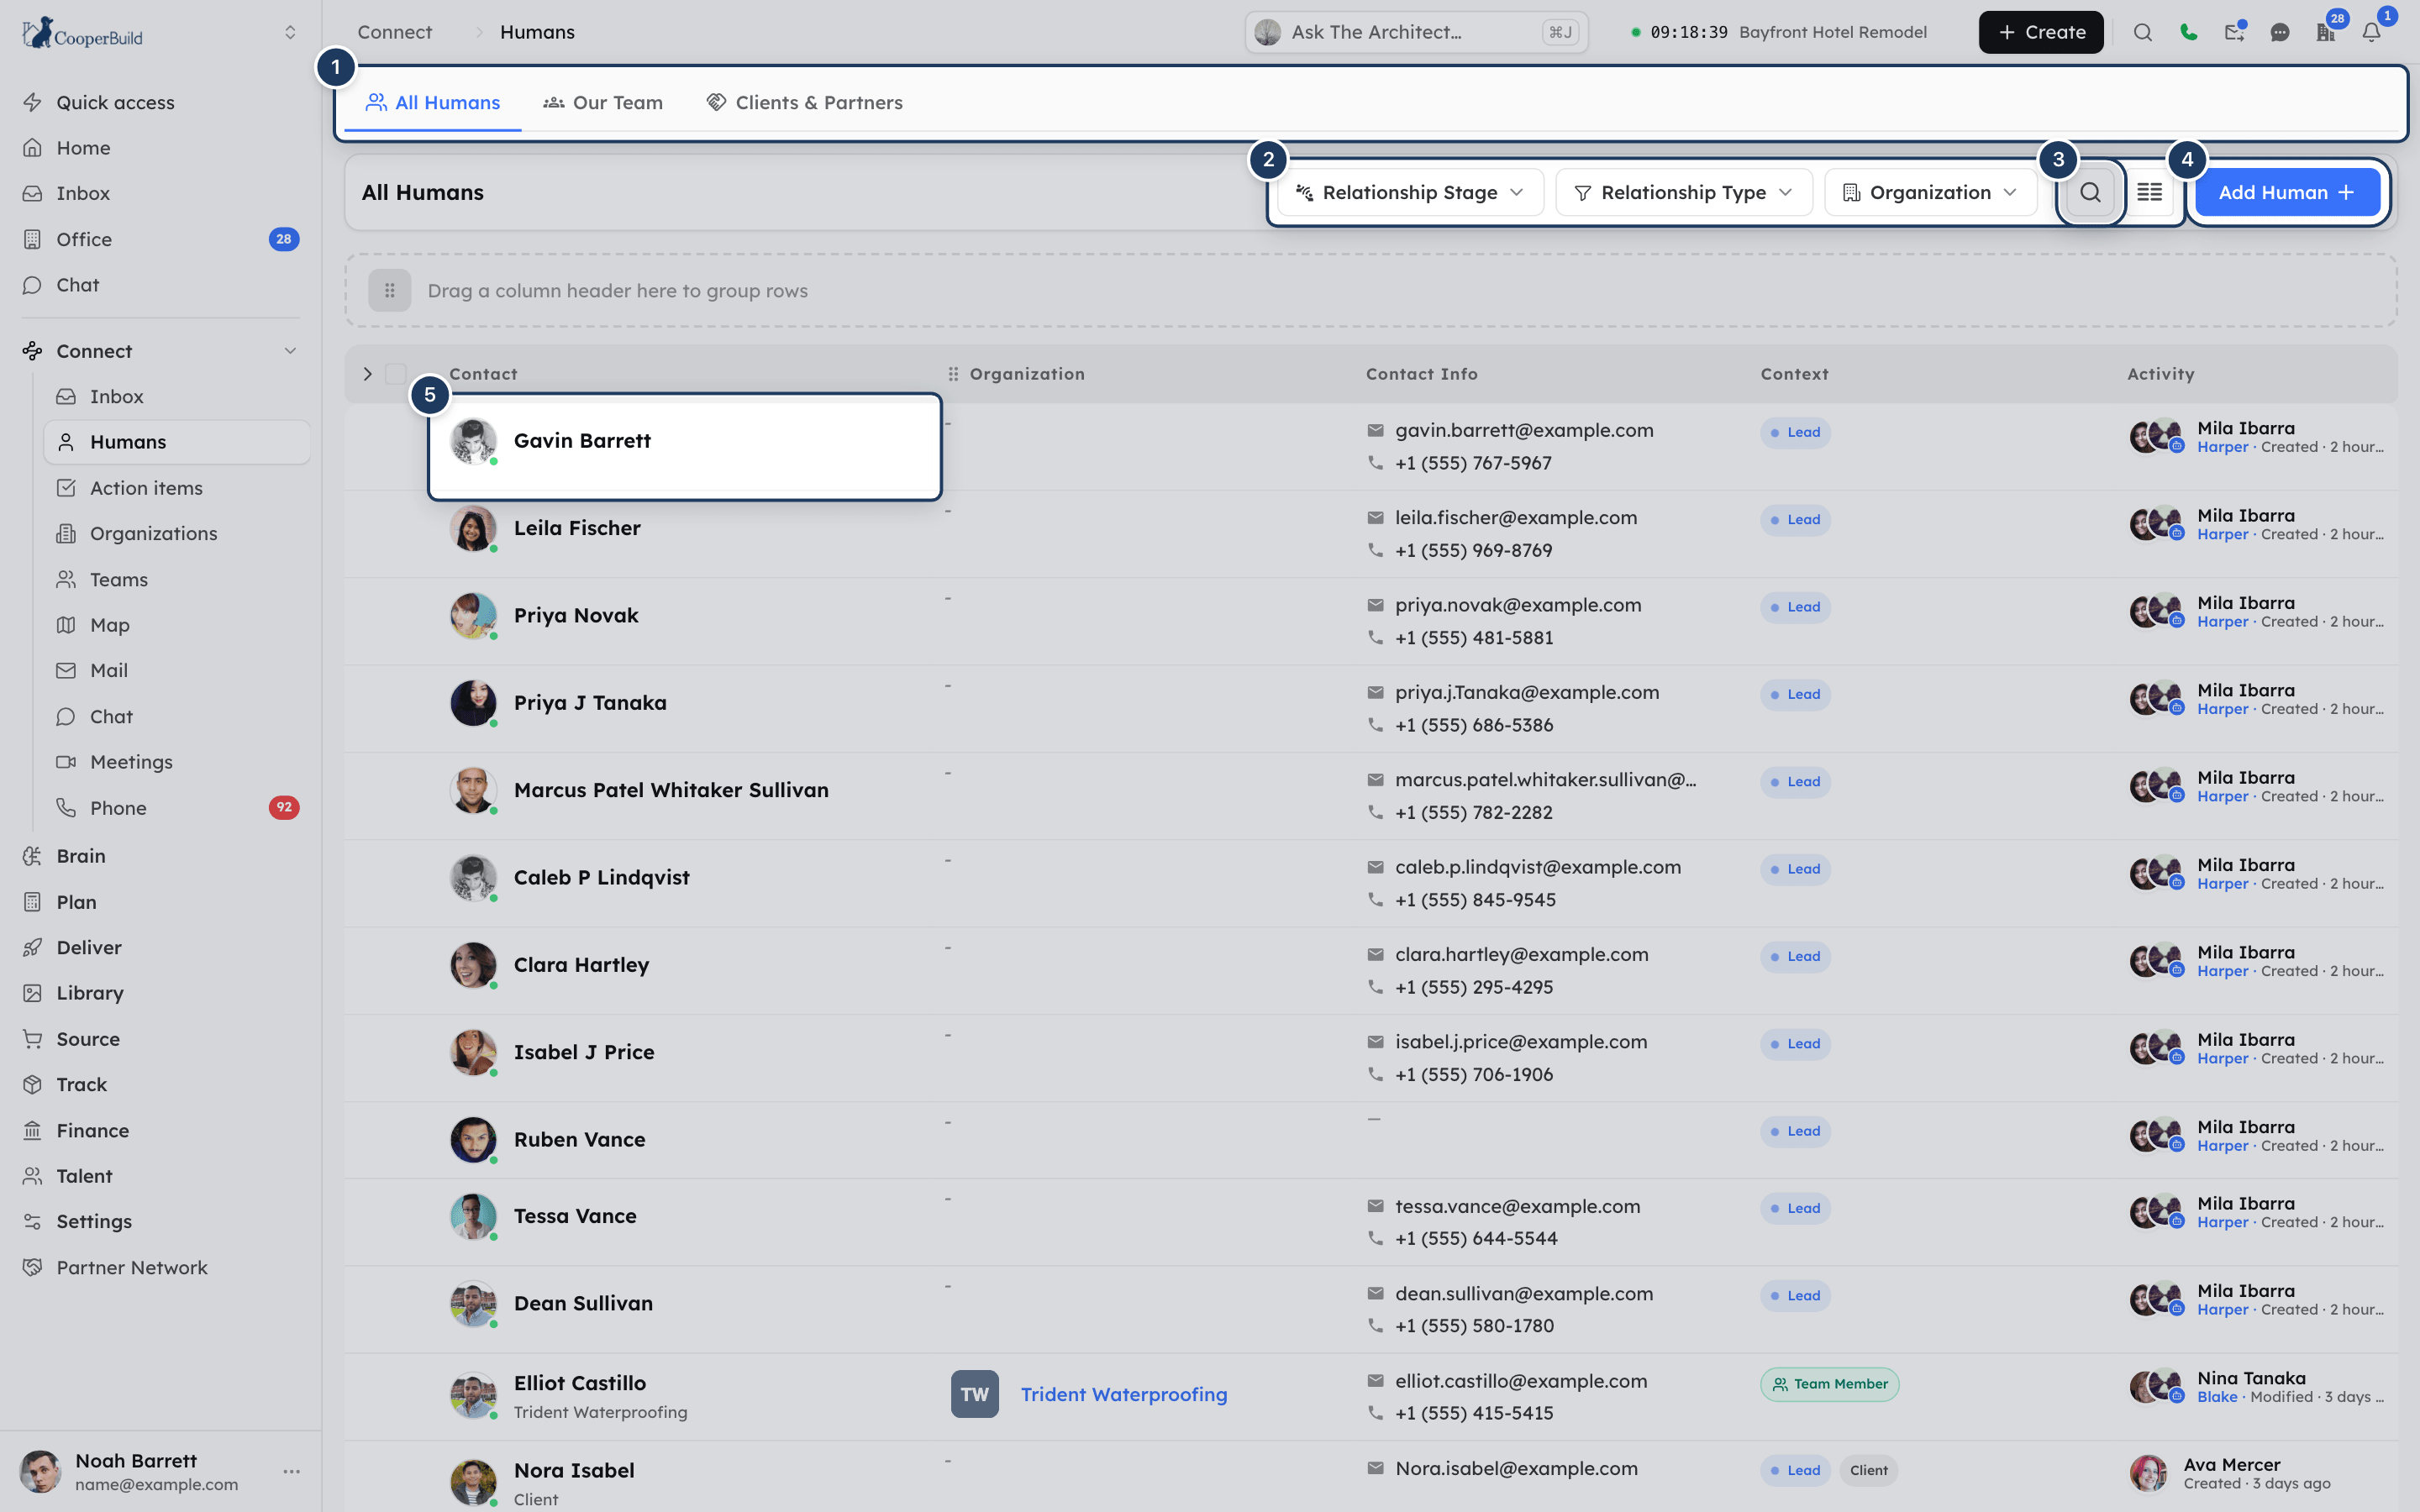Open Gavin Barrett's contact avatar
The height and width of the screenshot is (1512, 2420).
[x=473, y=441]
